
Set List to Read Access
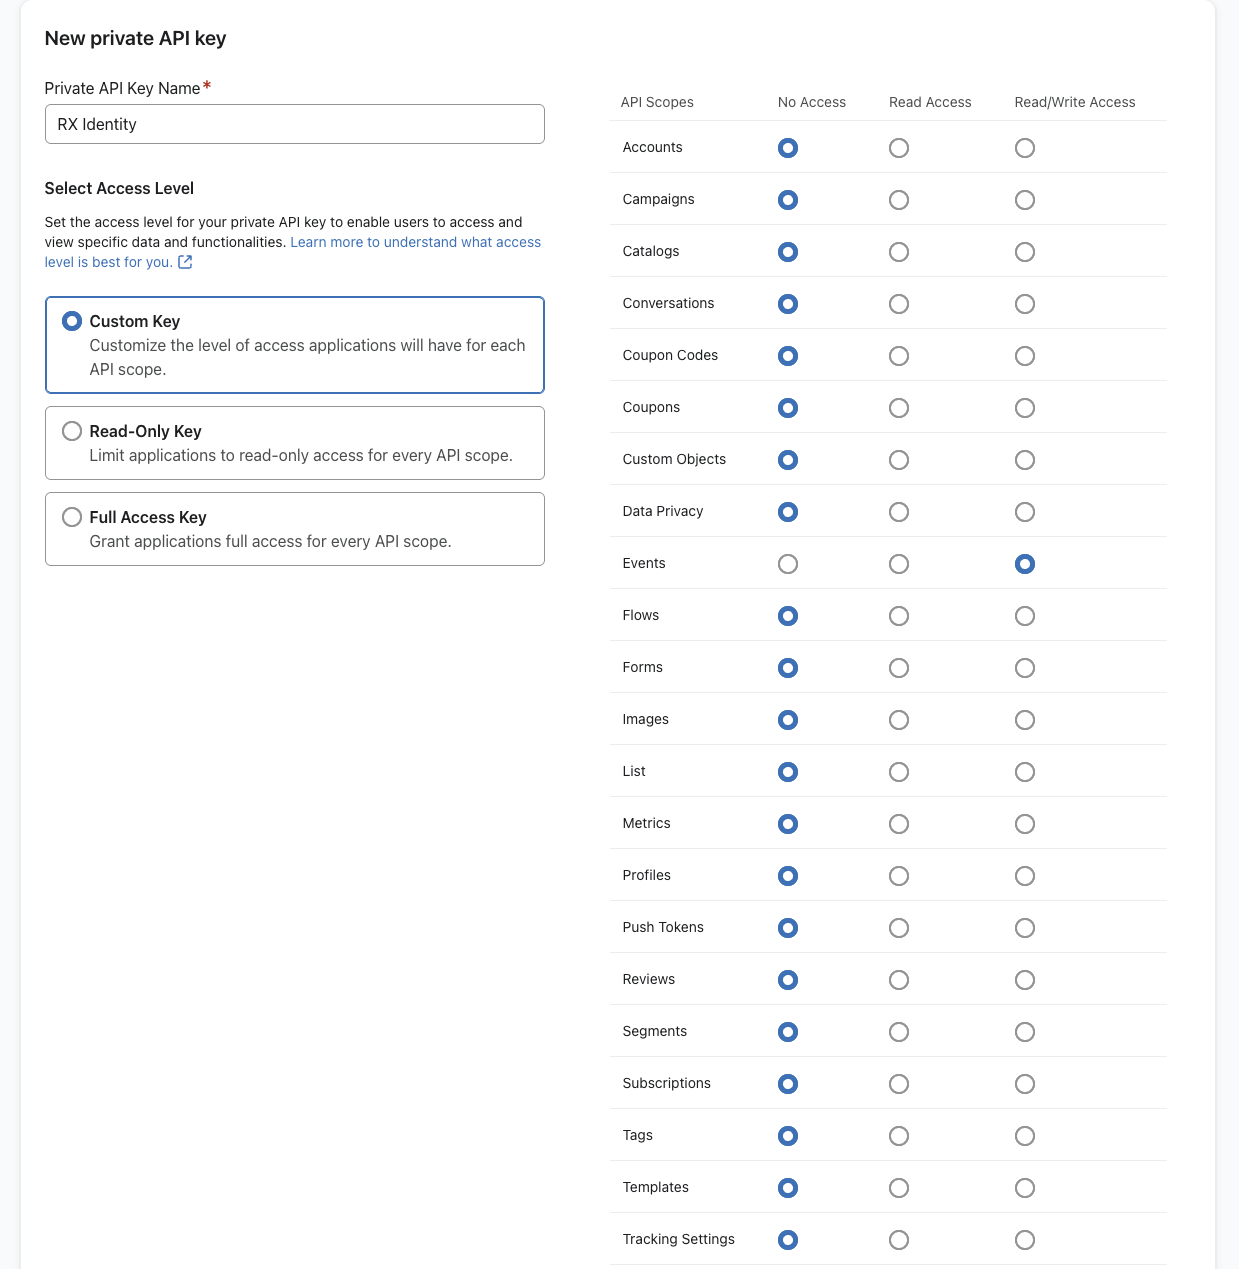(899, 772)
